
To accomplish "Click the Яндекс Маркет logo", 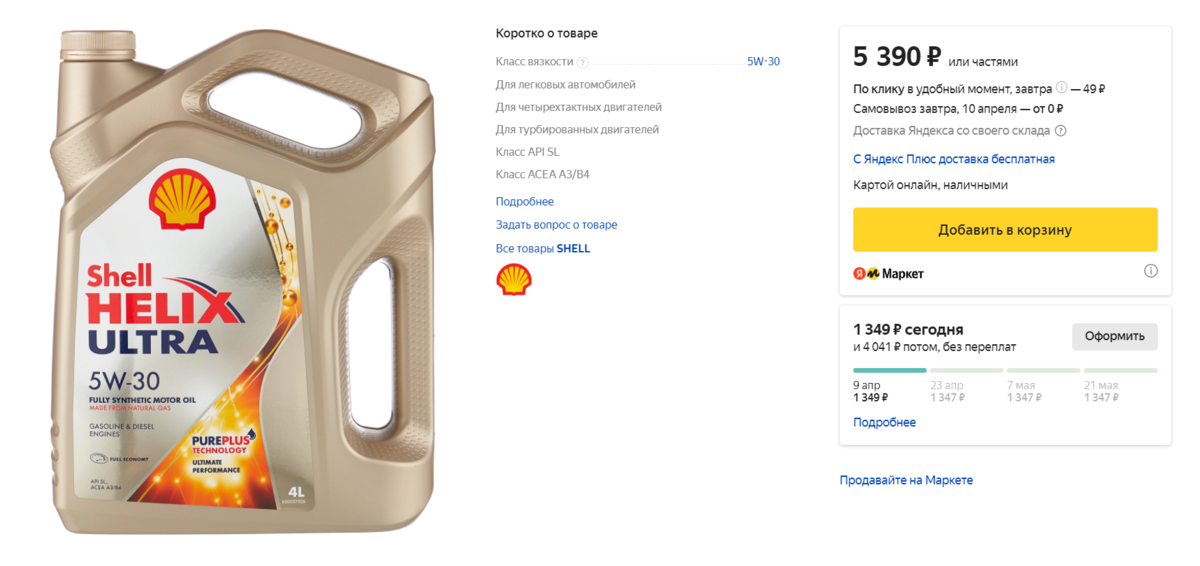I will [x=888, y=273].
